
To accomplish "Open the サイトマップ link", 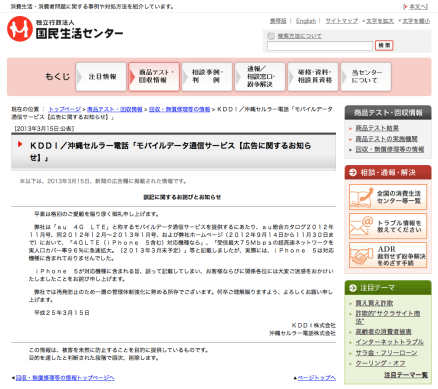I will 341,21.
